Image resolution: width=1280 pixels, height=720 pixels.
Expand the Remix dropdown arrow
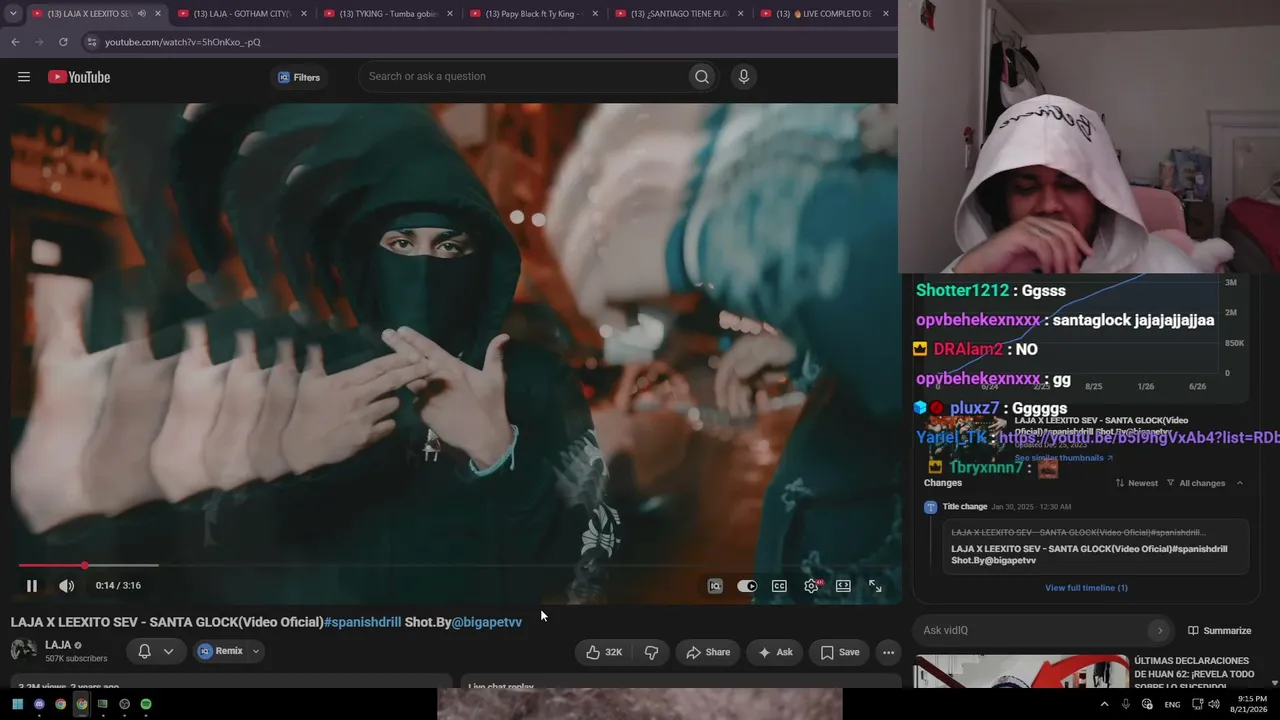[256, 651]
